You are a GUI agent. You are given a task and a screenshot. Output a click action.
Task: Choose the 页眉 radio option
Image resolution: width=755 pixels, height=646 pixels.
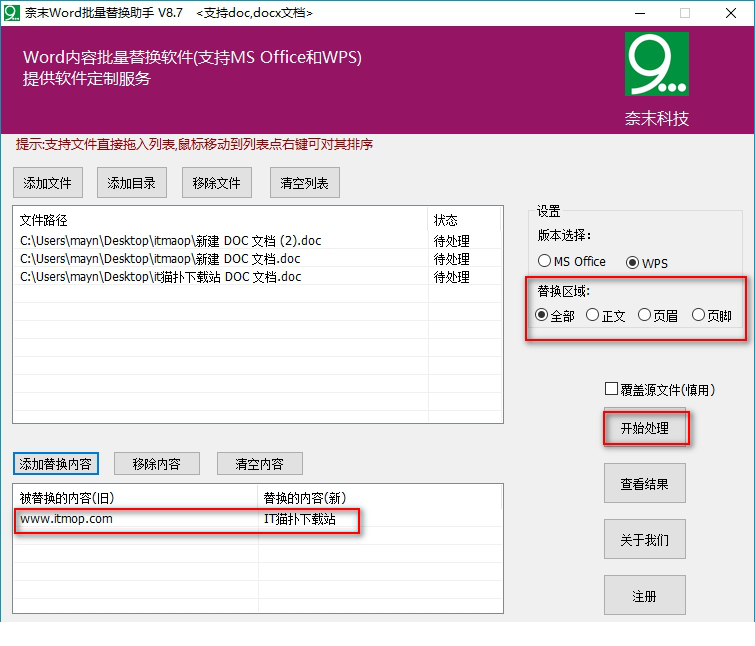coord(645,315)
